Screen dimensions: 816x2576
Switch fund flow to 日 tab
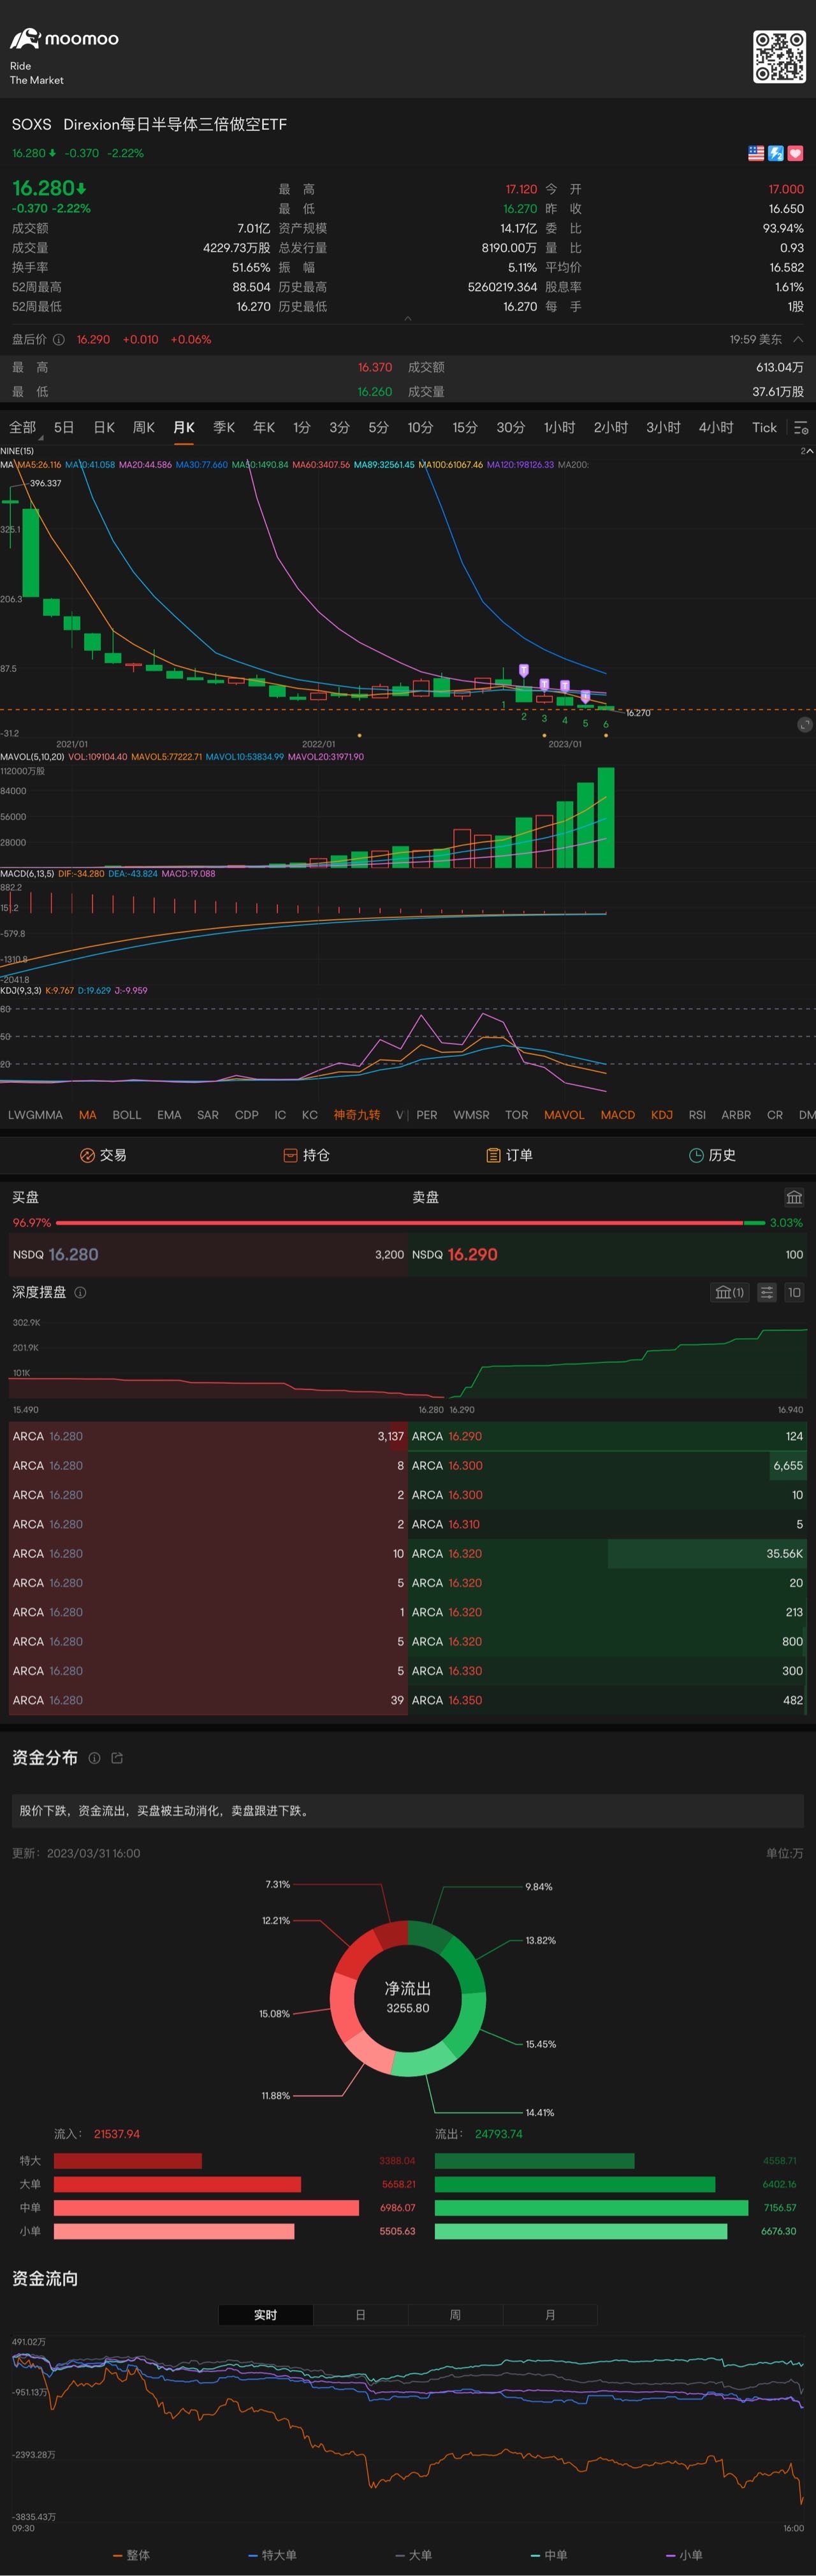(360, 2315)
